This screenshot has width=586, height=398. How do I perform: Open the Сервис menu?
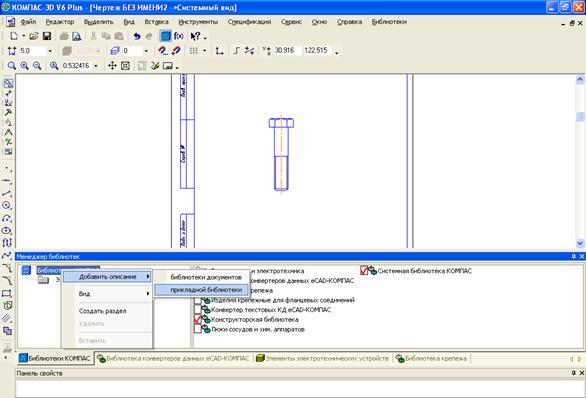tap(291, 22)
